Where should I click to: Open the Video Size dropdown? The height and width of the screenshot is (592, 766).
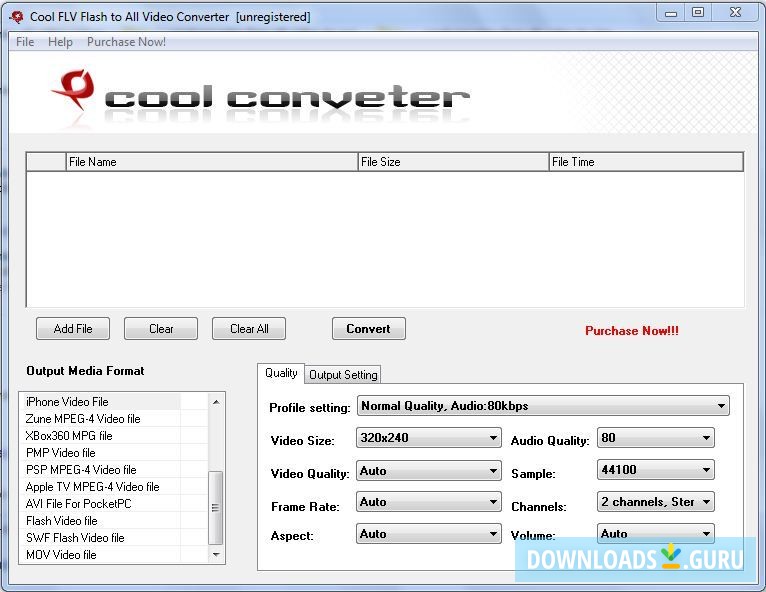(428, 438)
